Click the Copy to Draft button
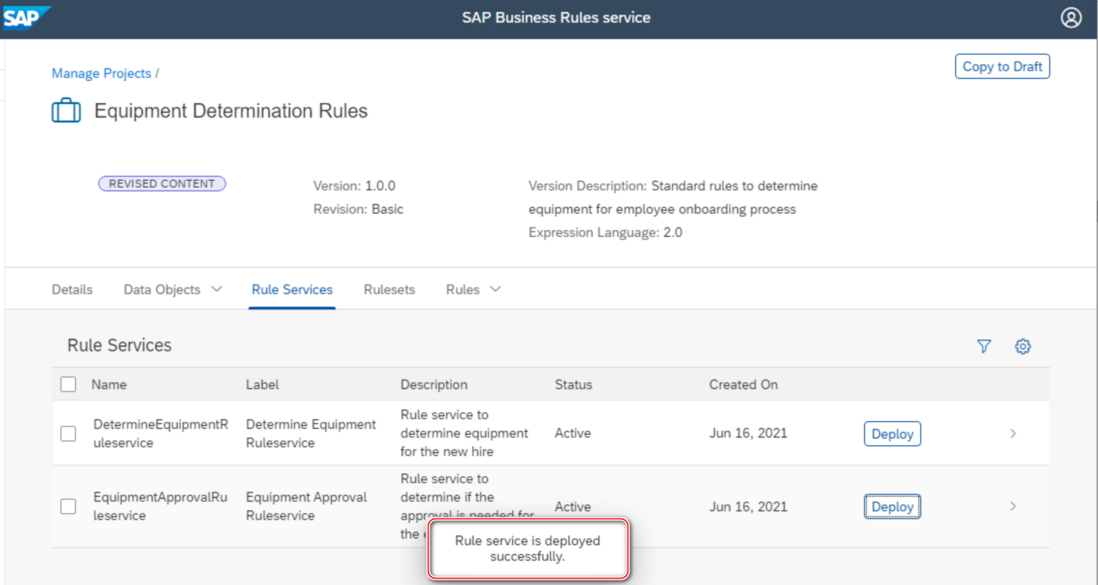Viewport: 1098px width, 585px height. pos(1002,67)
